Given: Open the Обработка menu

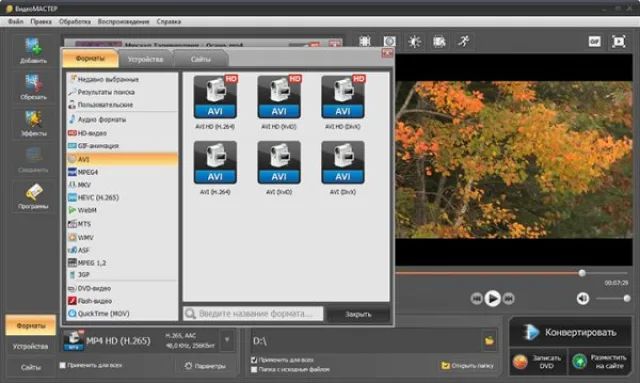Looking at the screenshot, I should pyautogui.click(x=75, y=22).
